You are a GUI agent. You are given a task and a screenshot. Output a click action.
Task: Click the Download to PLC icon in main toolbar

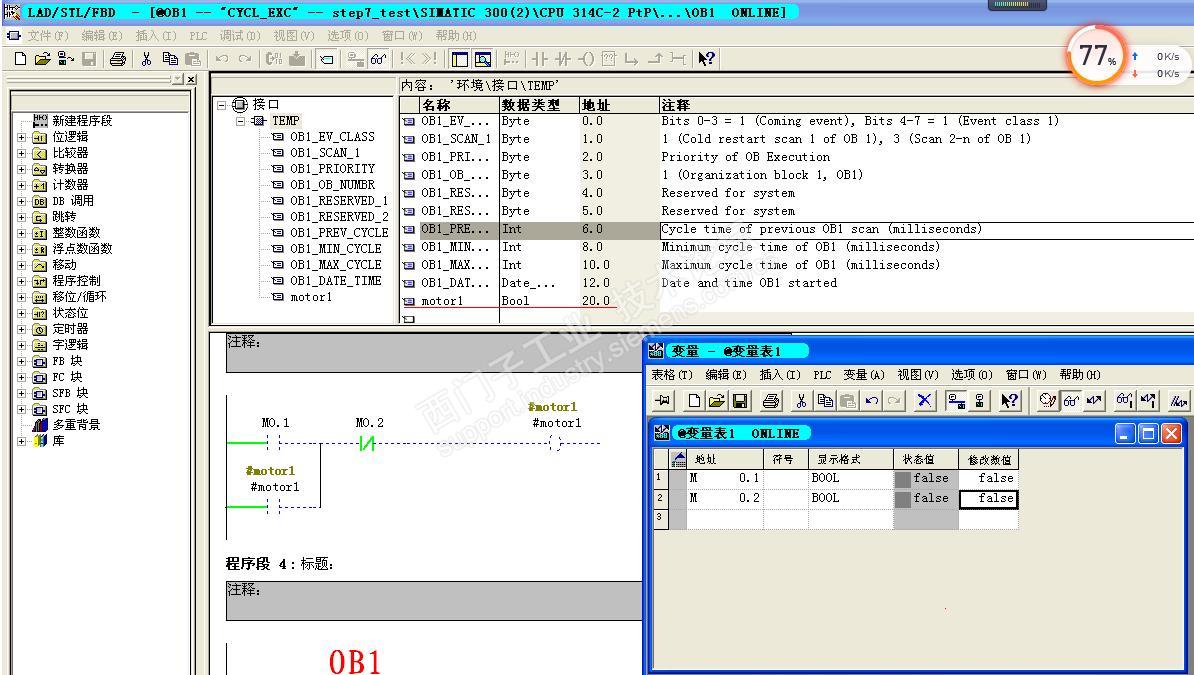[x=297, y=59]
